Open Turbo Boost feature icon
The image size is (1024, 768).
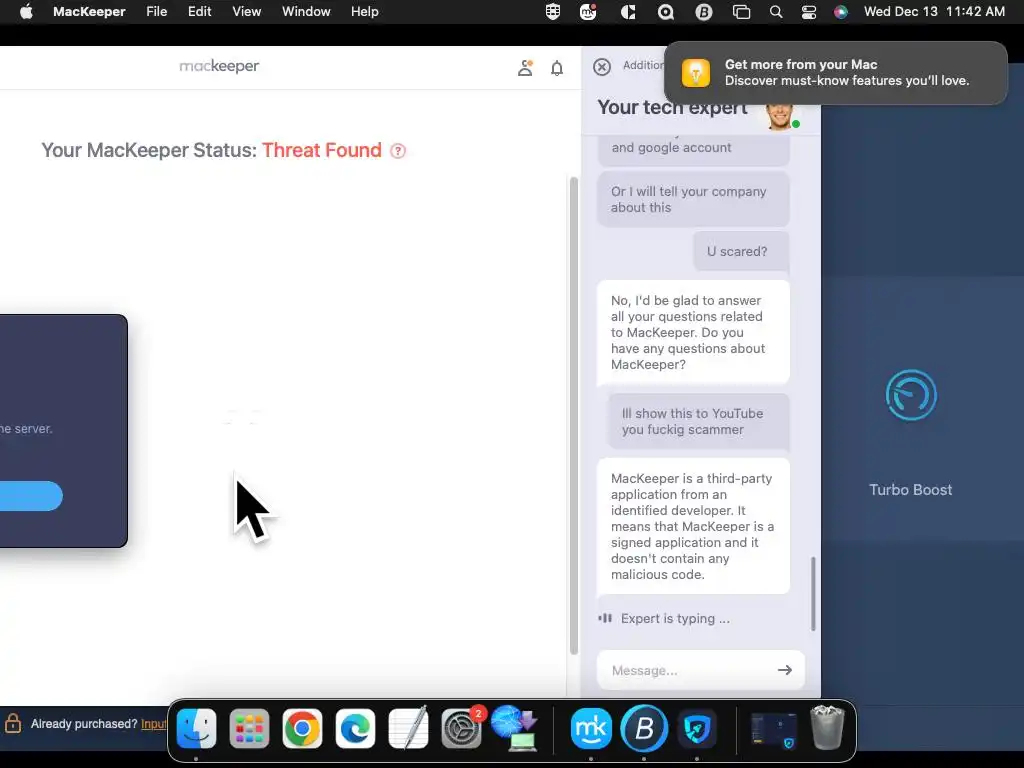coord(911,395)
